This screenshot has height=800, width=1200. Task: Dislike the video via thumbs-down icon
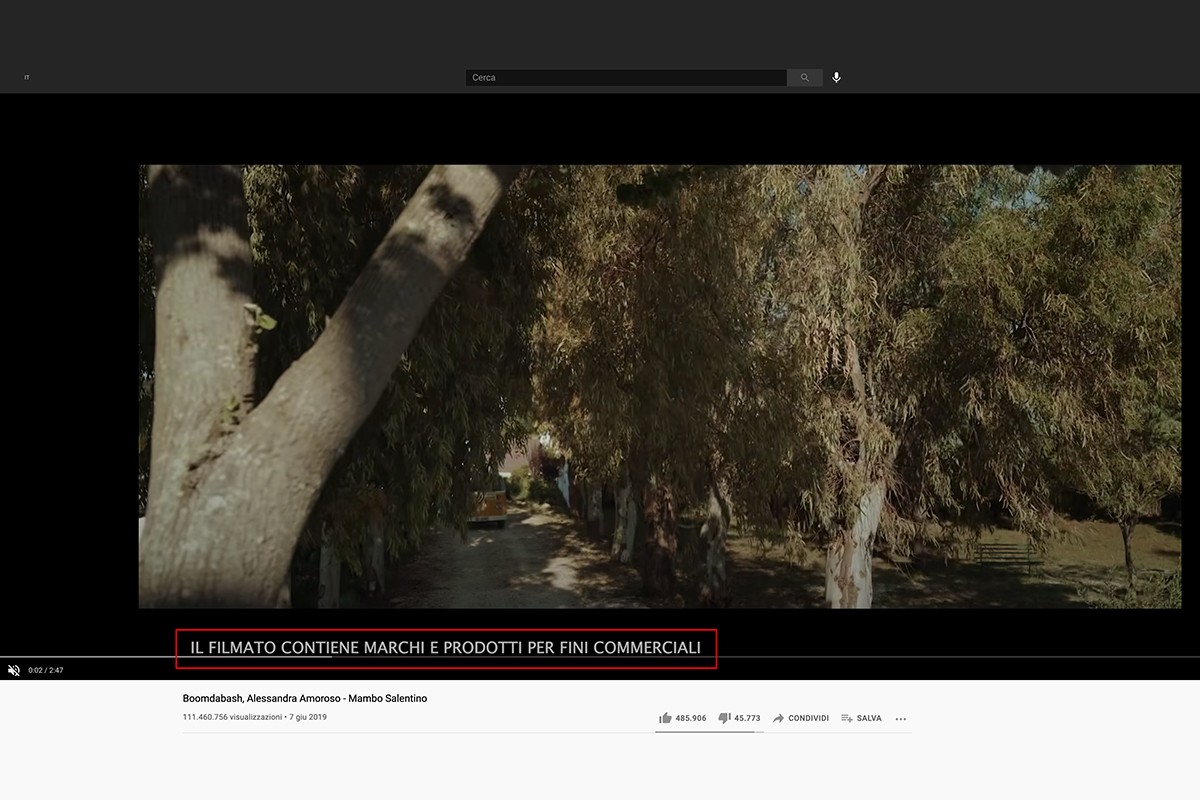[724, 718]
